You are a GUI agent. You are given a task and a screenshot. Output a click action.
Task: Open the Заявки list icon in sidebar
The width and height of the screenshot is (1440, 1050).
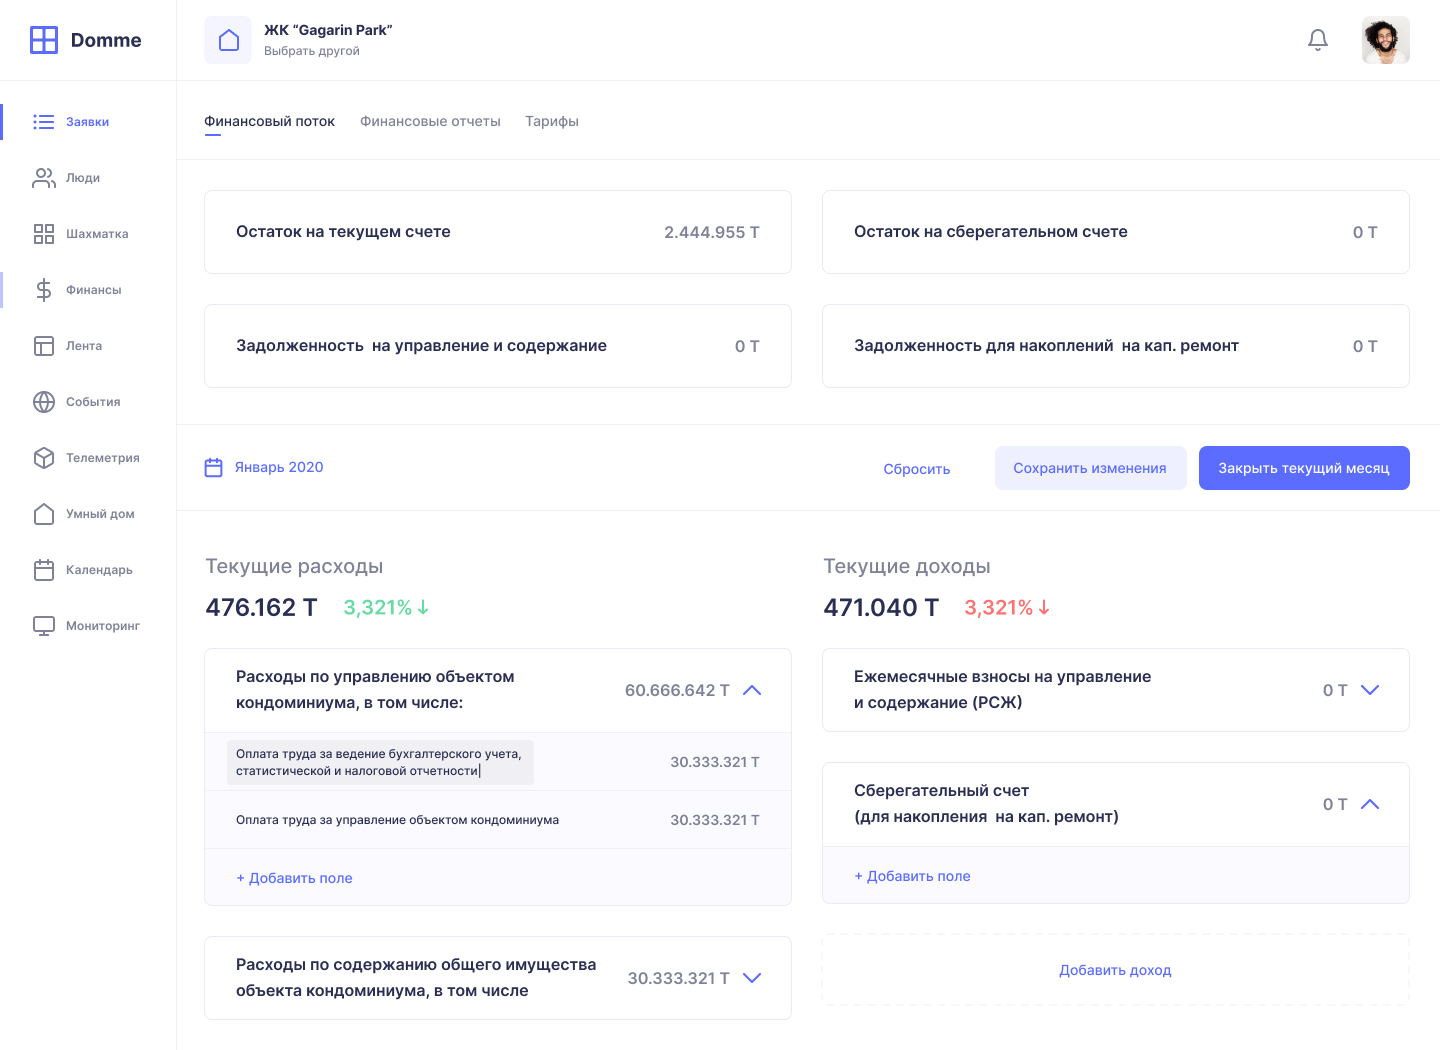click(44, 122)
